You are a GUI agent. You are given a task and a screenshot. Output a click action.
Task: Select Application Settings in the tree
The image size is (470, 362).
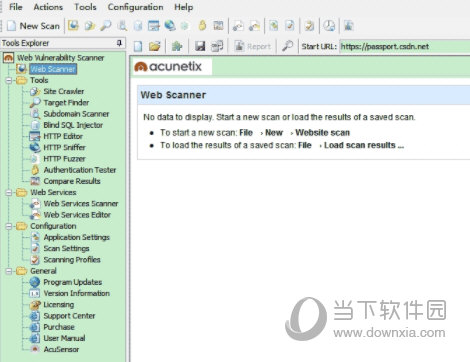pos(76,237)
